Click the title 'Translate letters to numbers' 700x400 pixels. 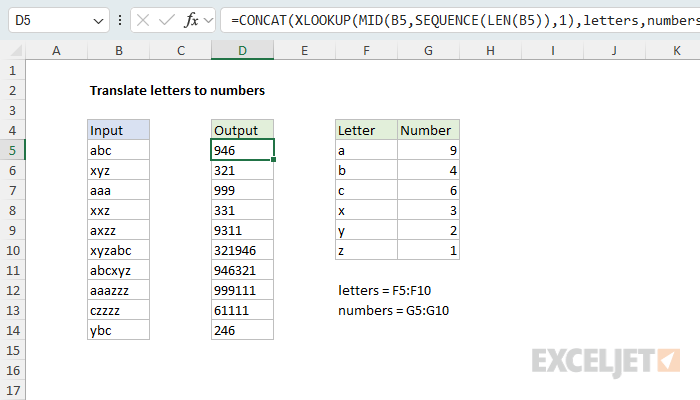click(177, 91)
